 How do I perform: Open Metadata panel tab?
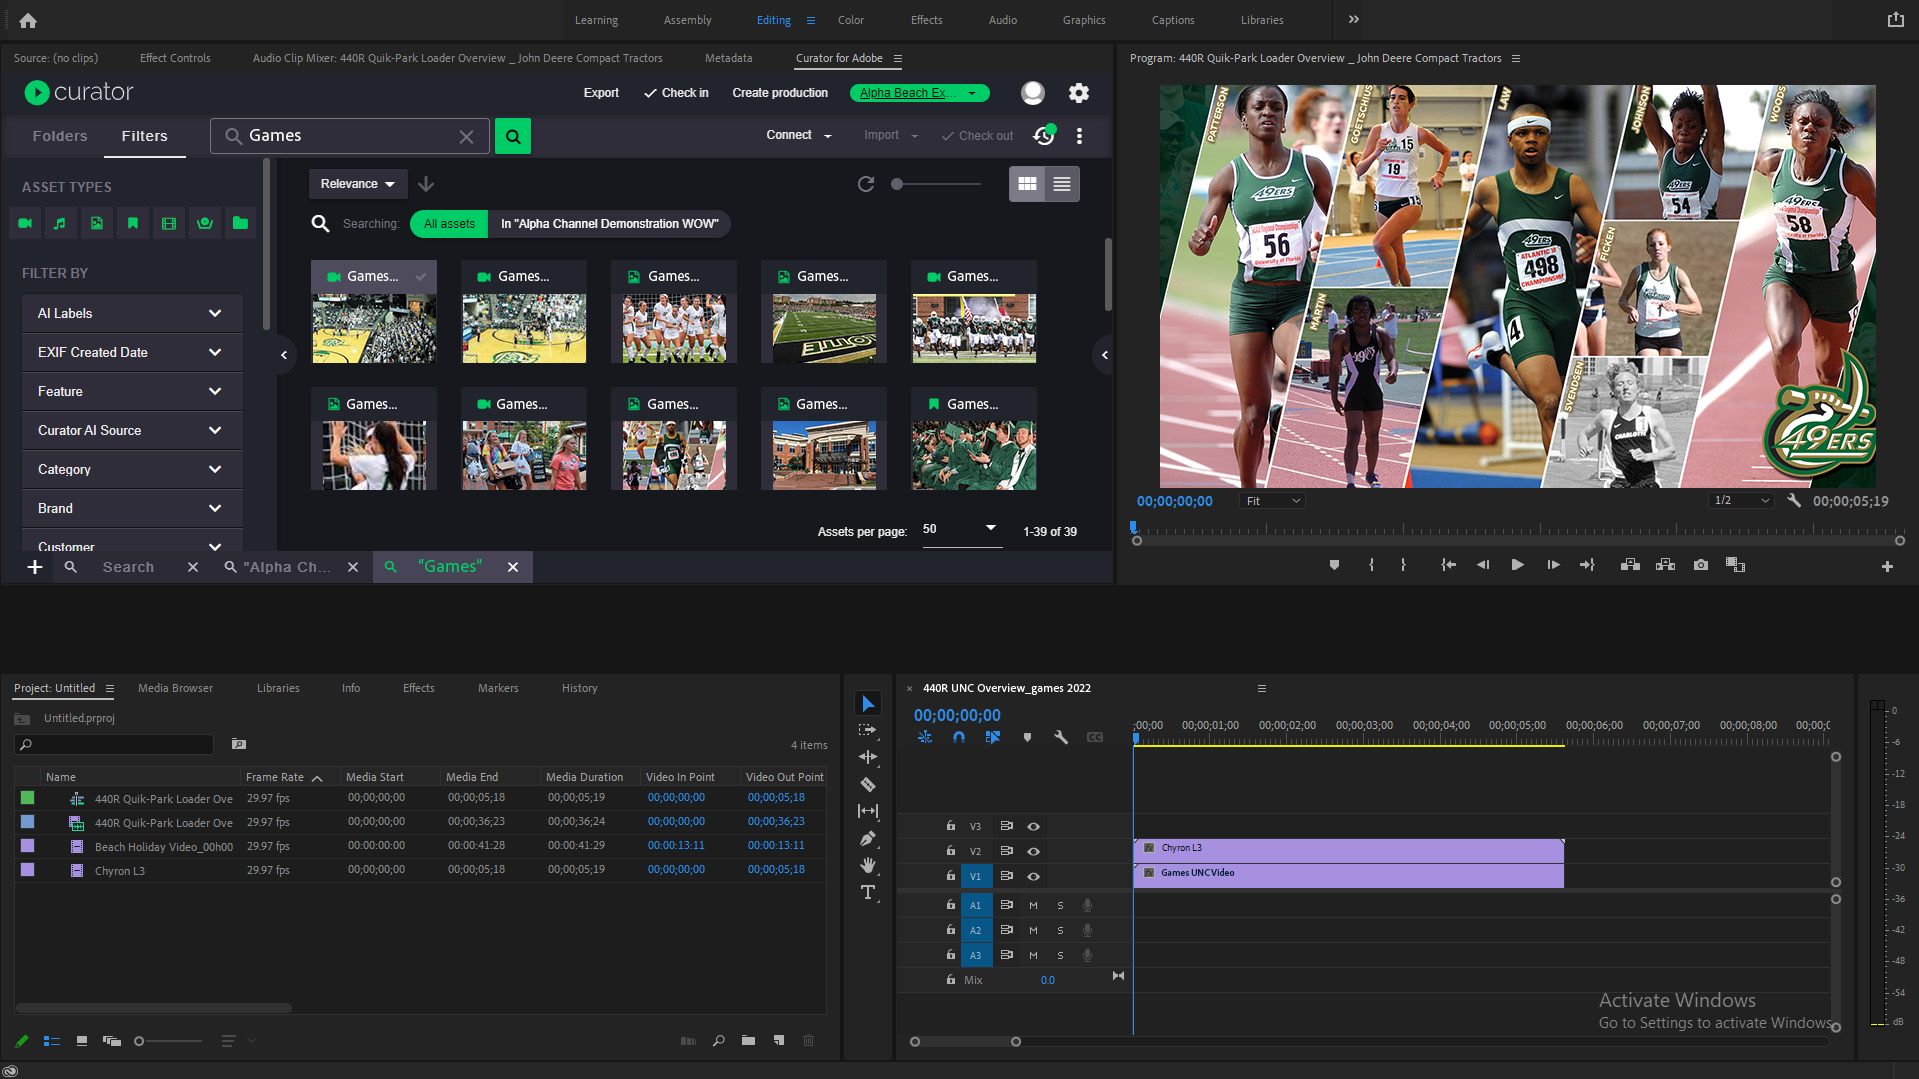pos(728,58)
